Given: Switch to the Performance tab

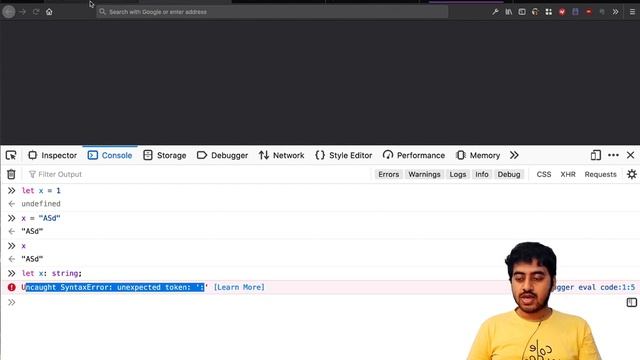Looking at the screenshot, I should [x=414, y=156].
